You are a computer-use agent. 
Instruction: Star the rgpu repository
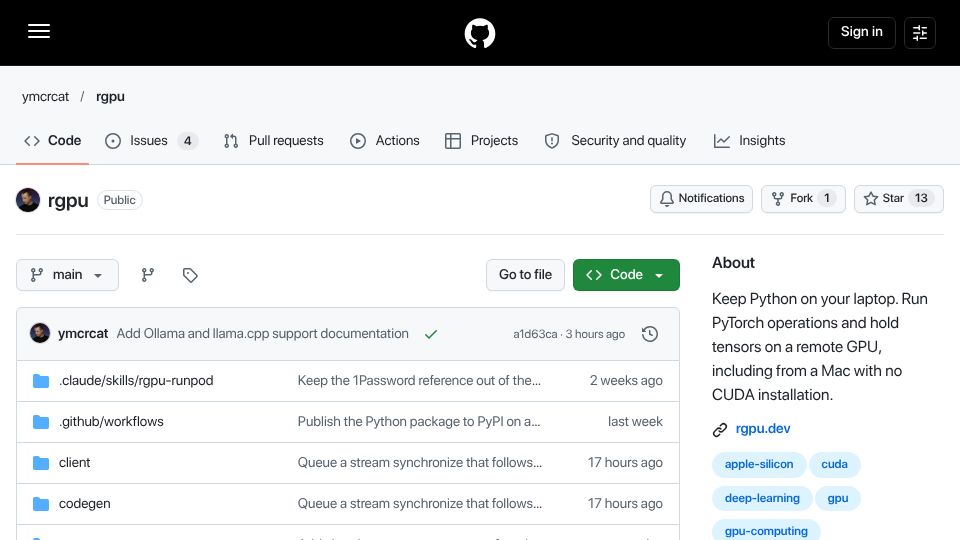click(x=899, y=198)
